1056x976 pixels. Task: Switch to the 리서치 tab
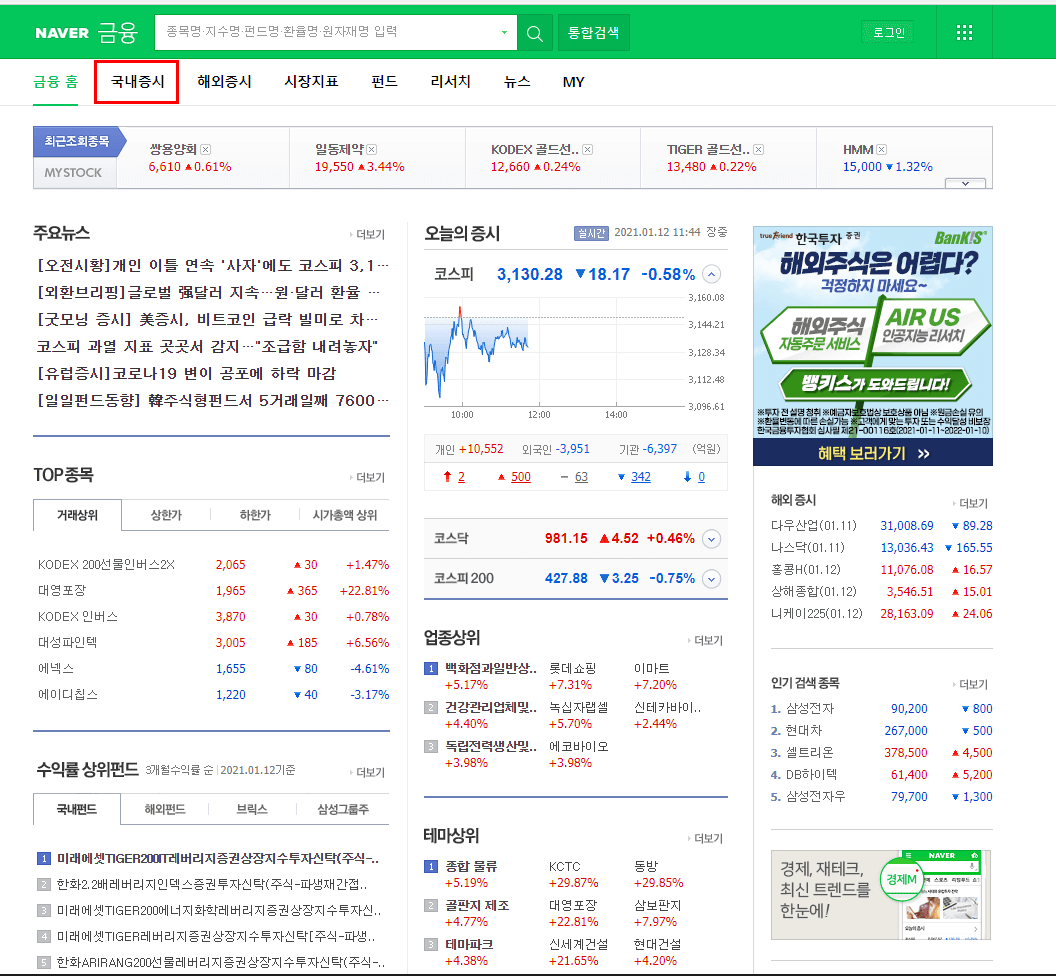click(451, 82)
